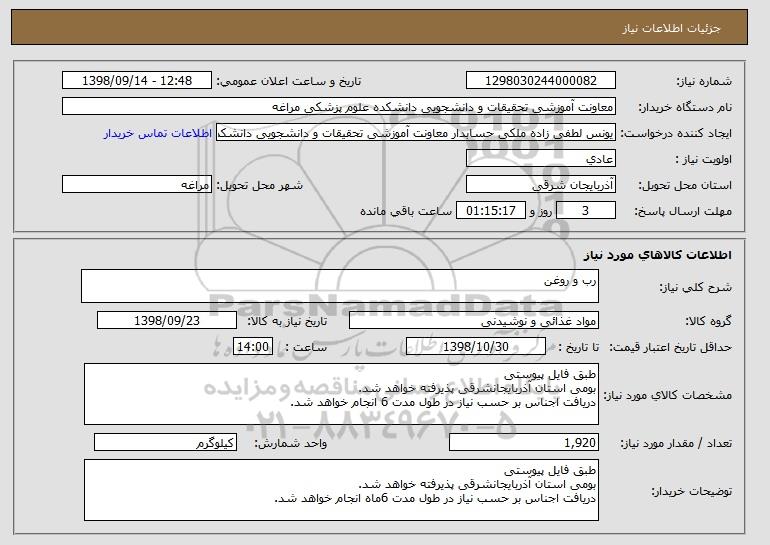Click the buyer notes text box
Screen dimensions: 770x545
point(341,490)
